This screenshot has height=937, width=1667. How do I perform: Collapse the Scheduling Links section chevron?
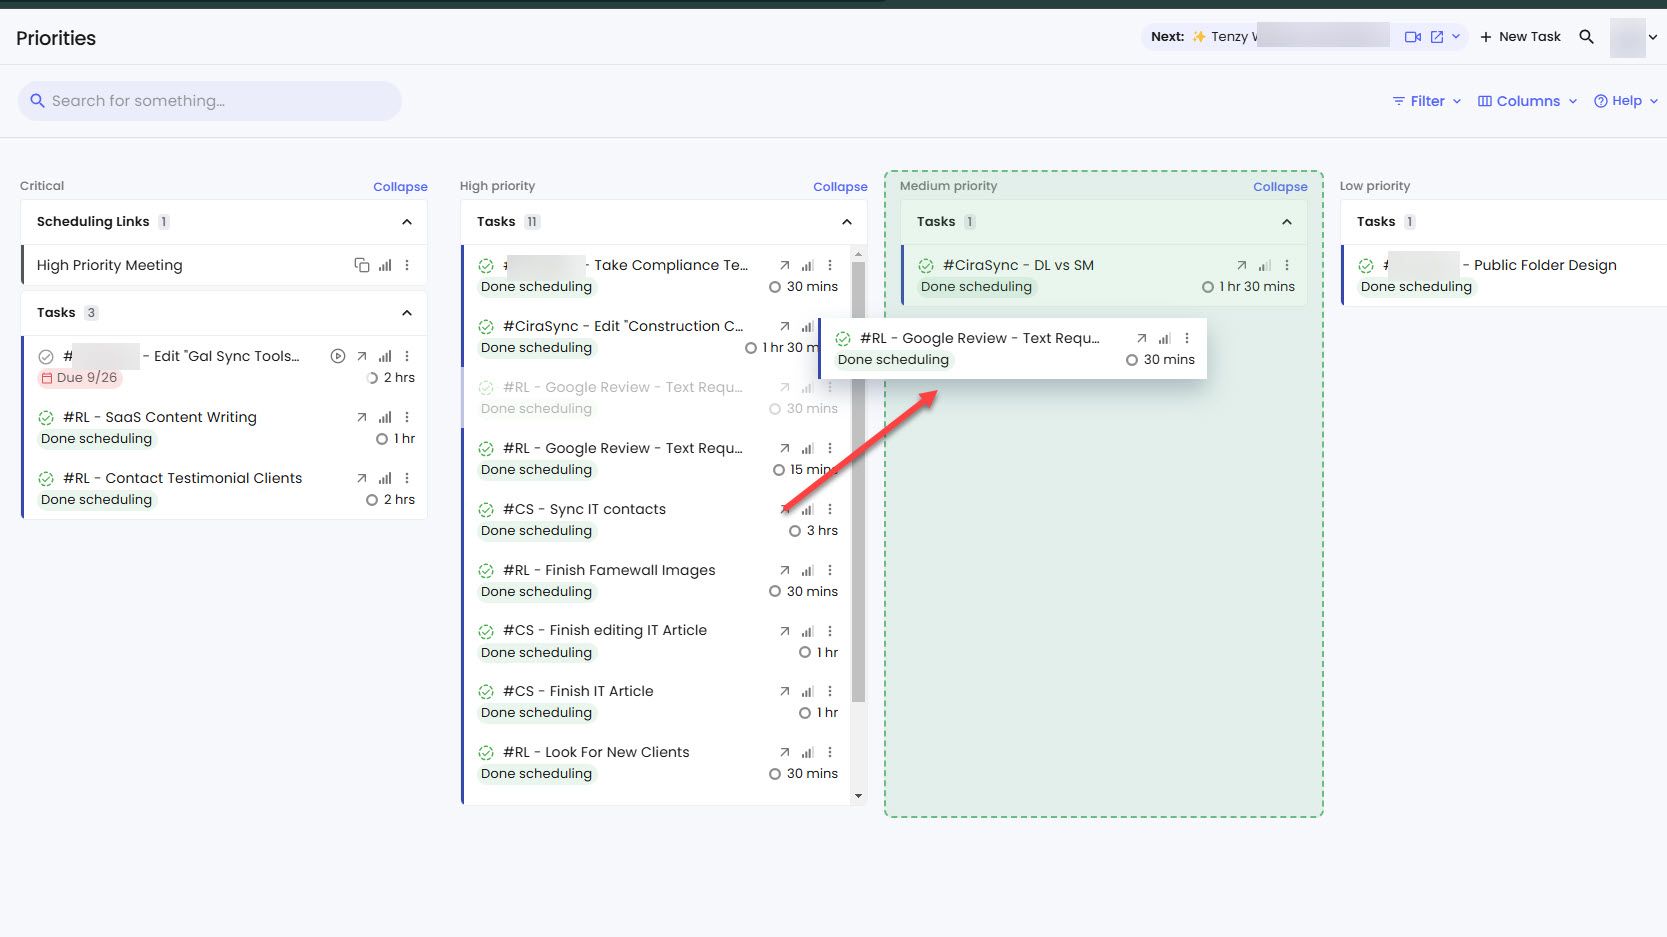(407, 222)
